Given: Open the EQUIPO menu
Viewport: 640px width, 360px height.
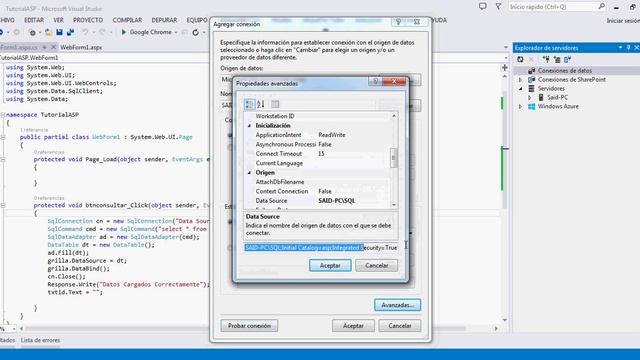Looking at the screenshot, I should tap(197, 20).
